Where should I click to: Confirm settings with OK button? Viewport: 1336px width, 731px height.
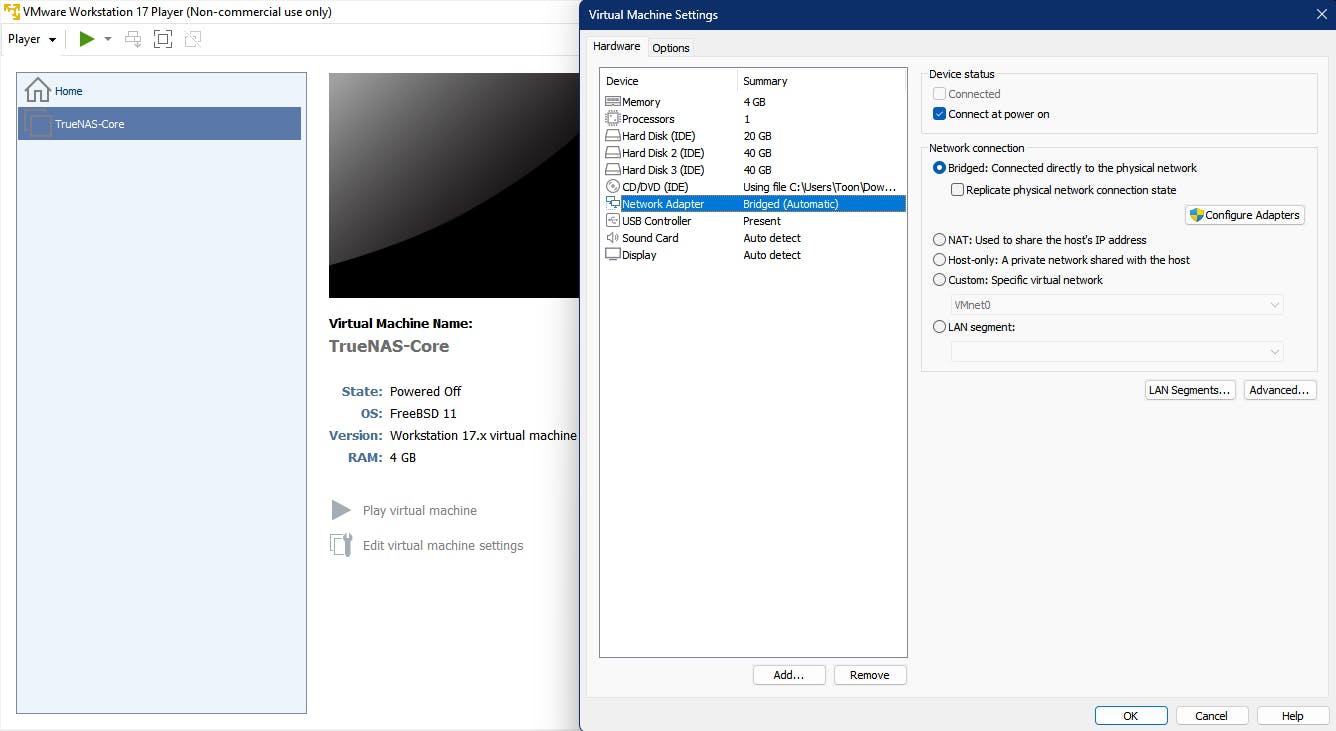tap(1131, 716)
